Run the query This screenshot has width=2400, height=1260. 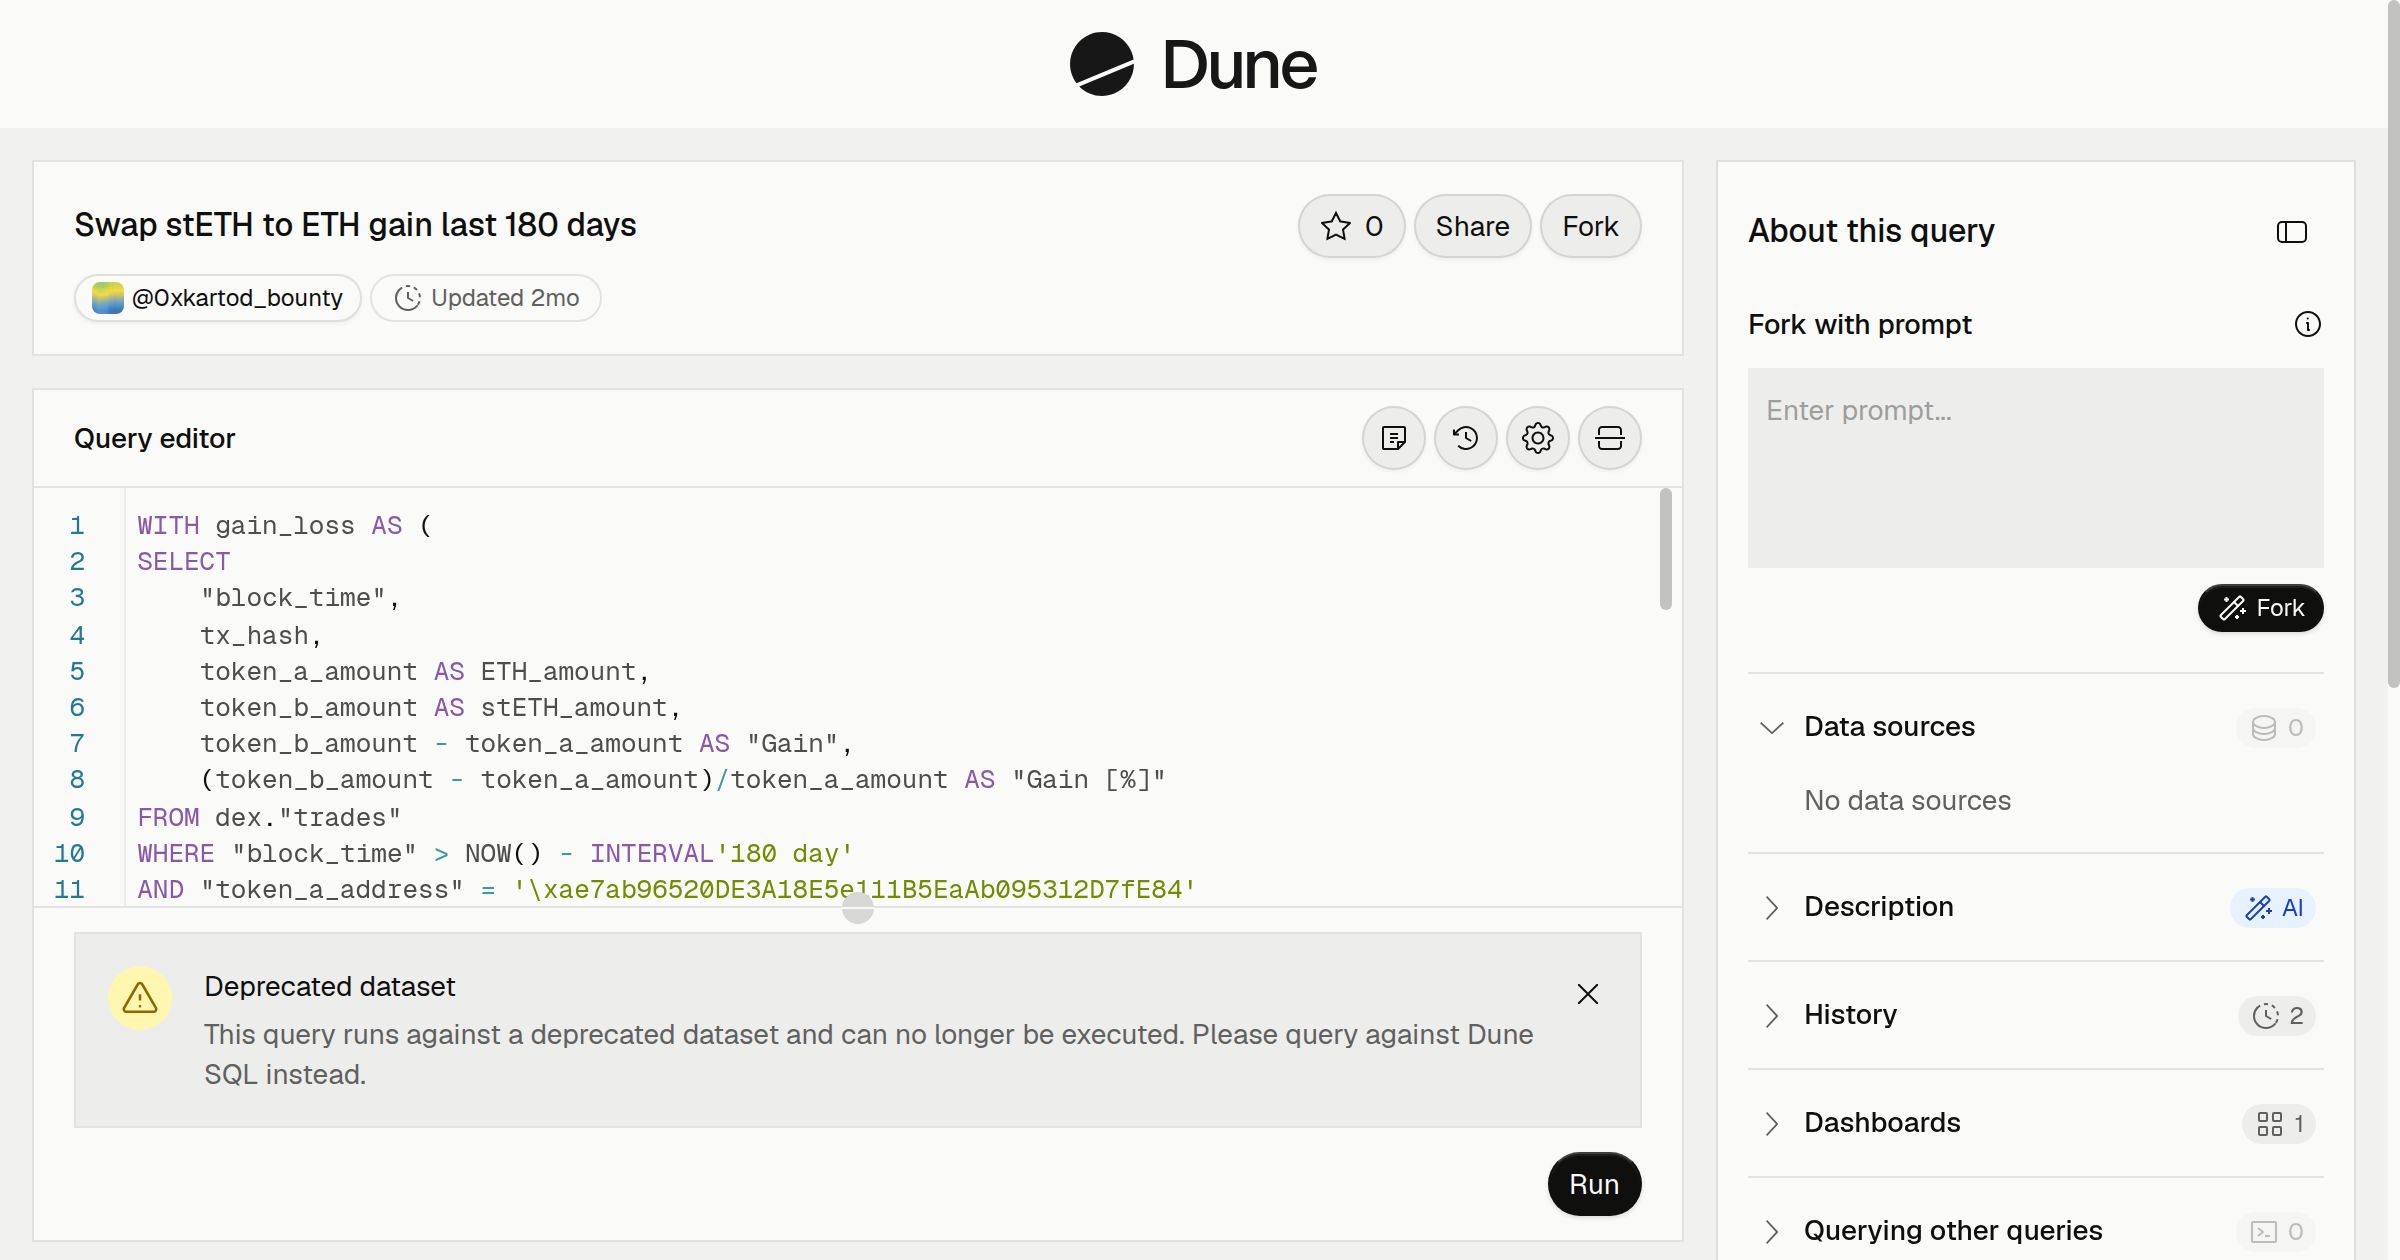[1594, 1184]
